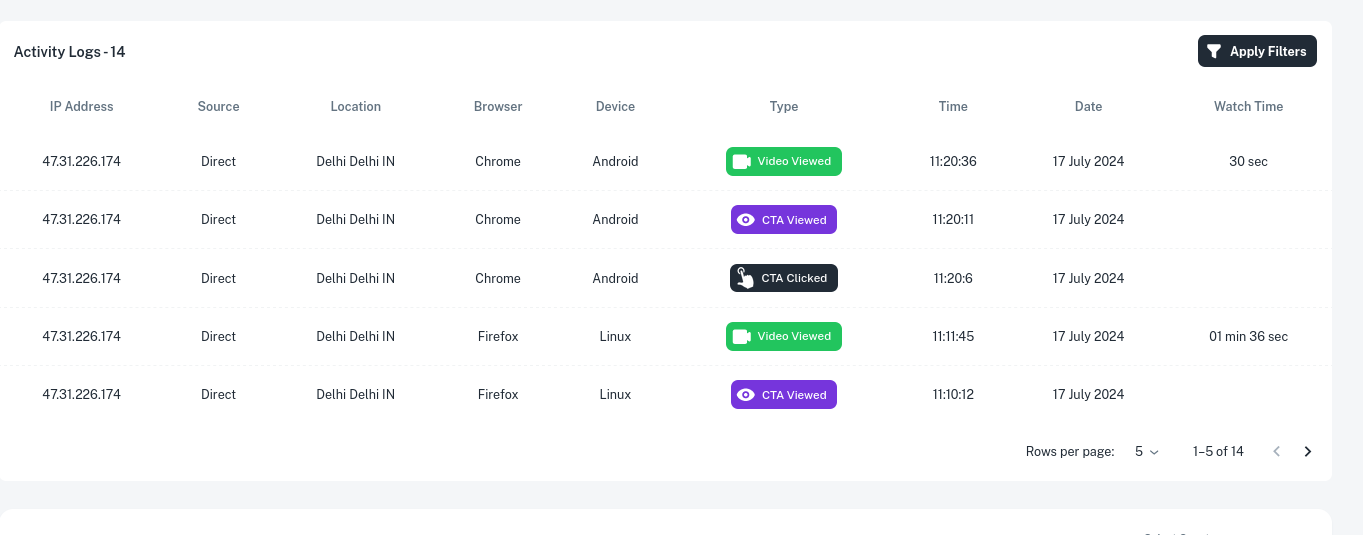Click the IP Address column header

coord(82,106)
